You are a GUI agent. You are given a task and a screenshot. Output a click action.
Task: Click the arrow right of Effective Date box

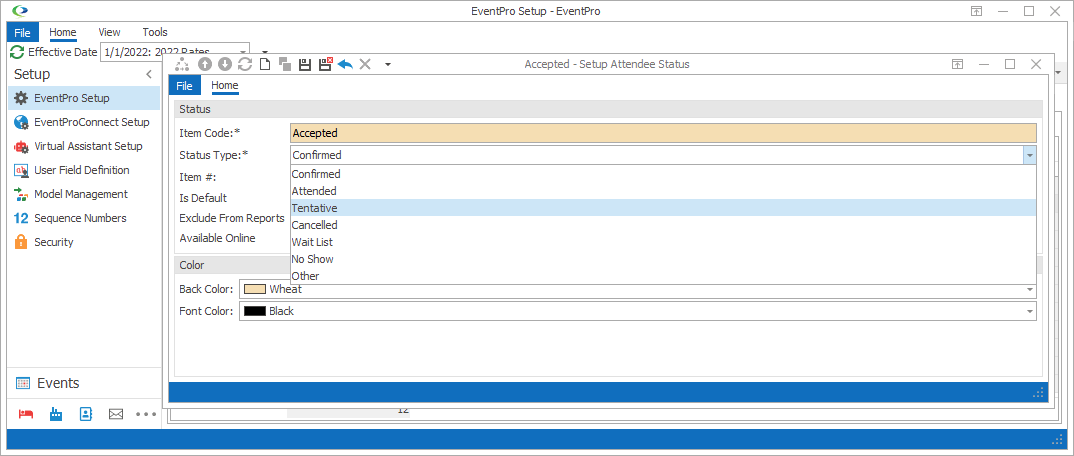coord(265,51)
